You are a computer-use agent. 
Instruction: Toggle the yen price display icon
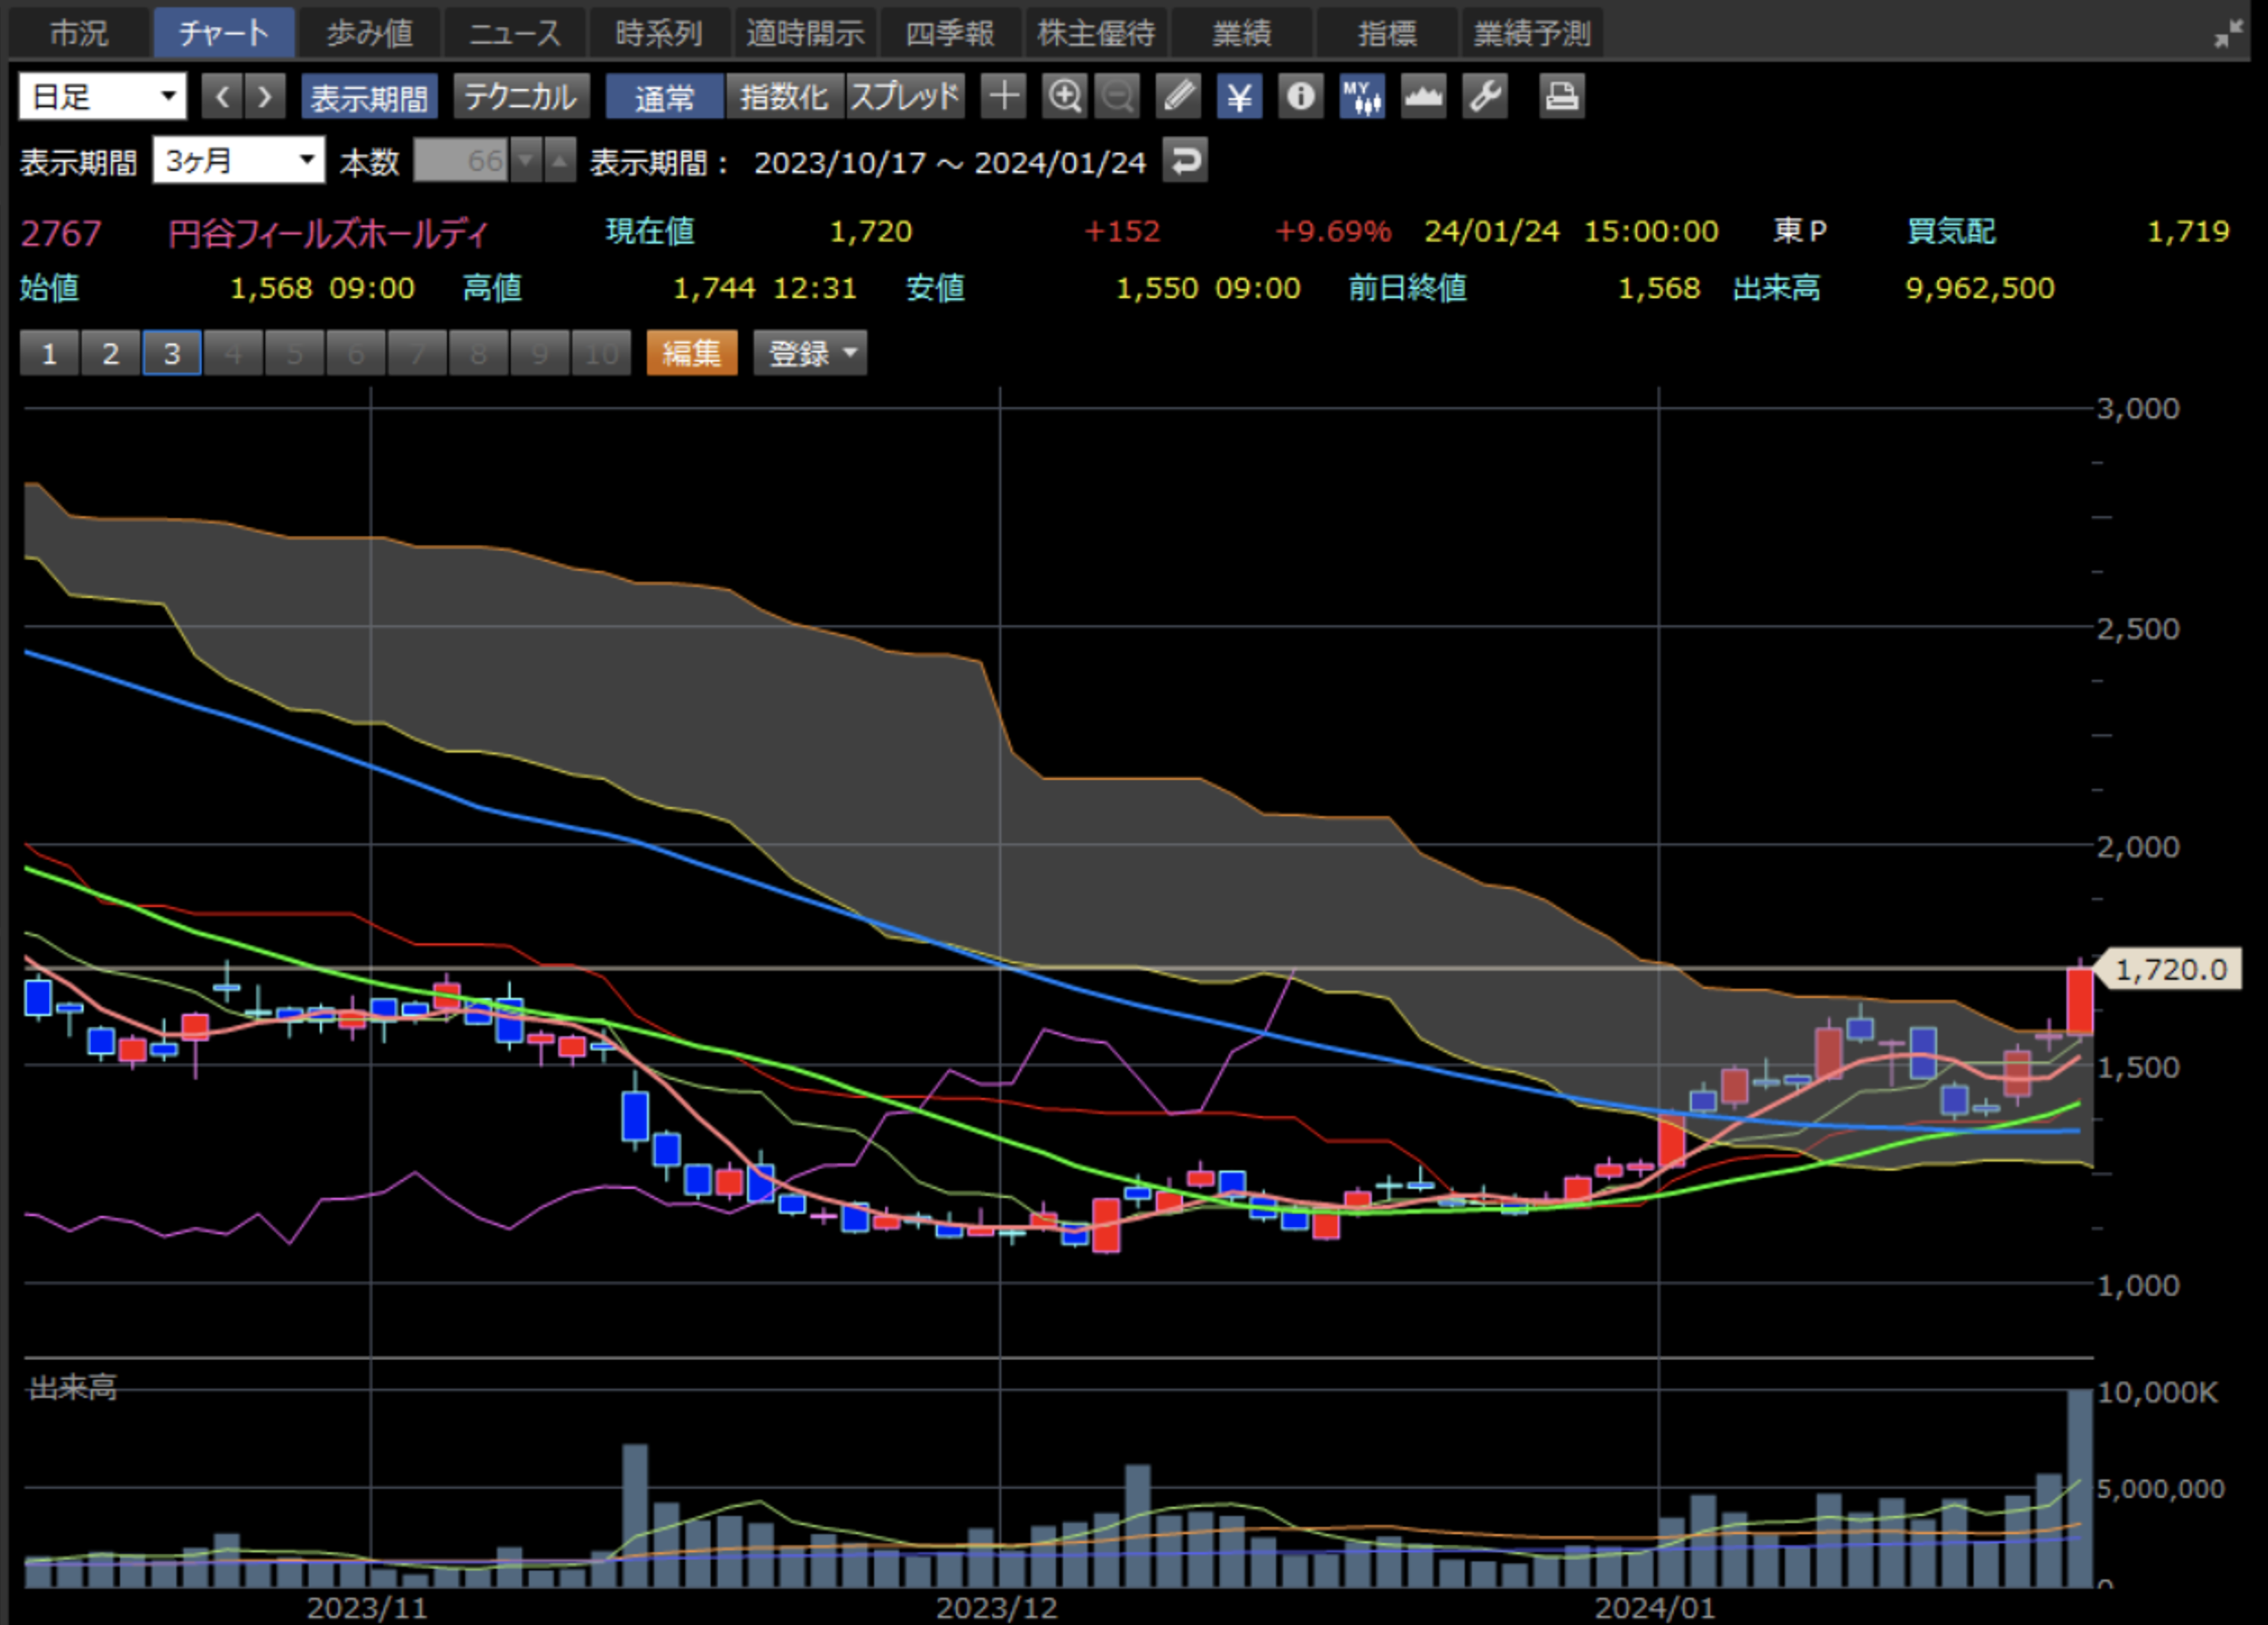tap(1239, 97)
